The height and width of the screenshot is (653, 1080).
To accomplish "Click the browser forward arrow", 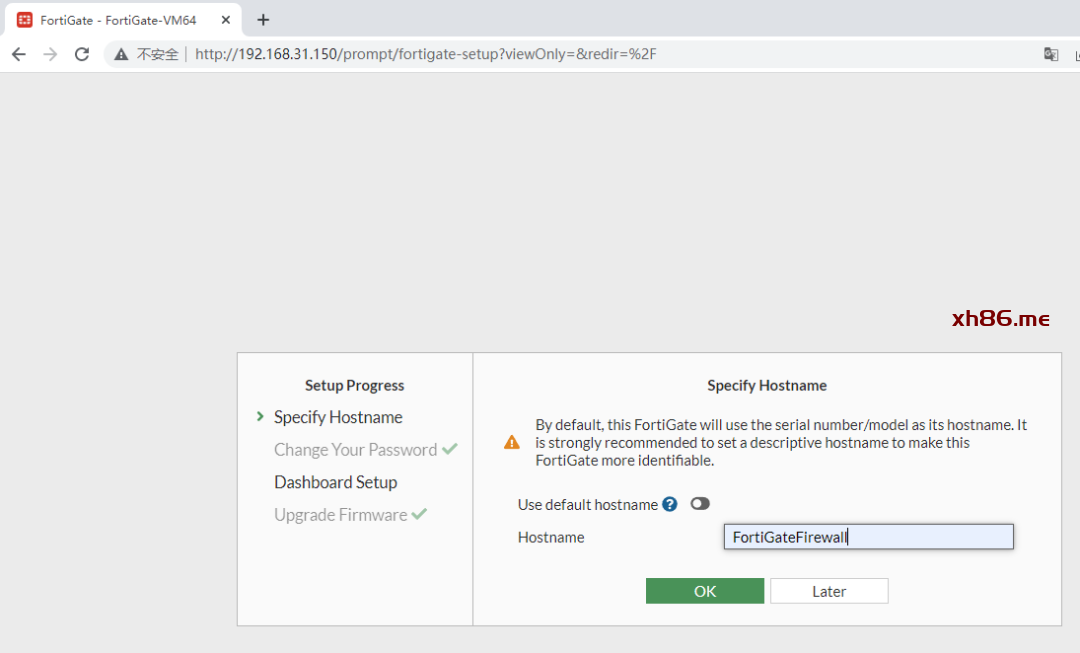I will click(50, 54).
